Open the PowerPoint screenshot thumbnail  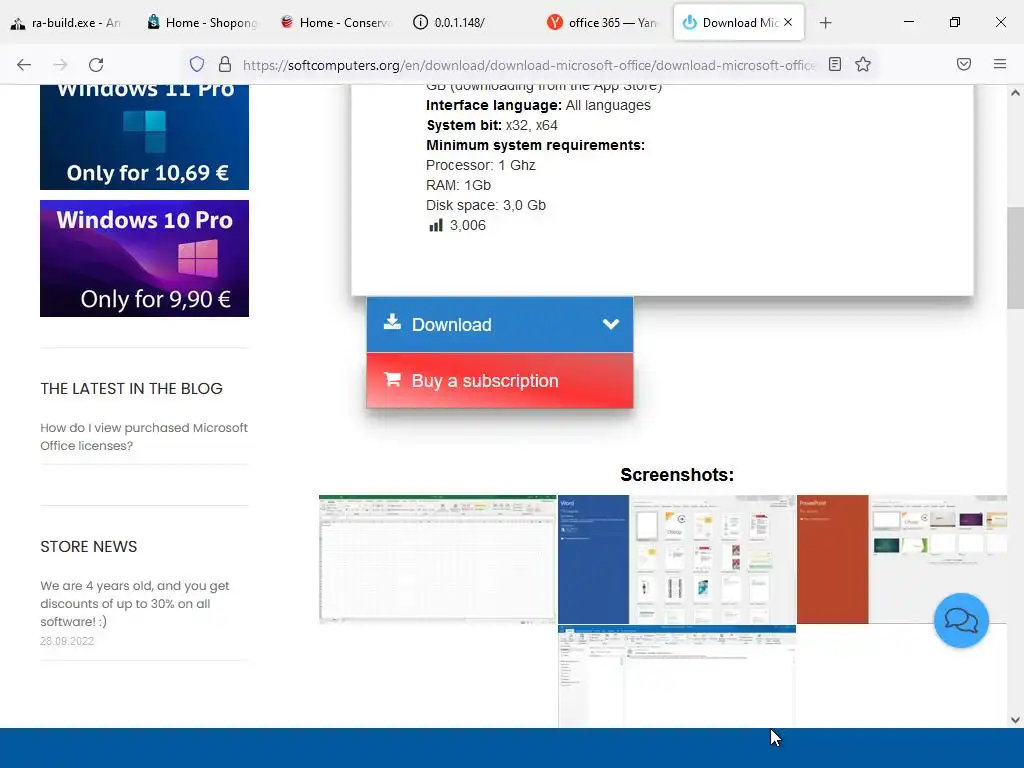tap(902, 560)
